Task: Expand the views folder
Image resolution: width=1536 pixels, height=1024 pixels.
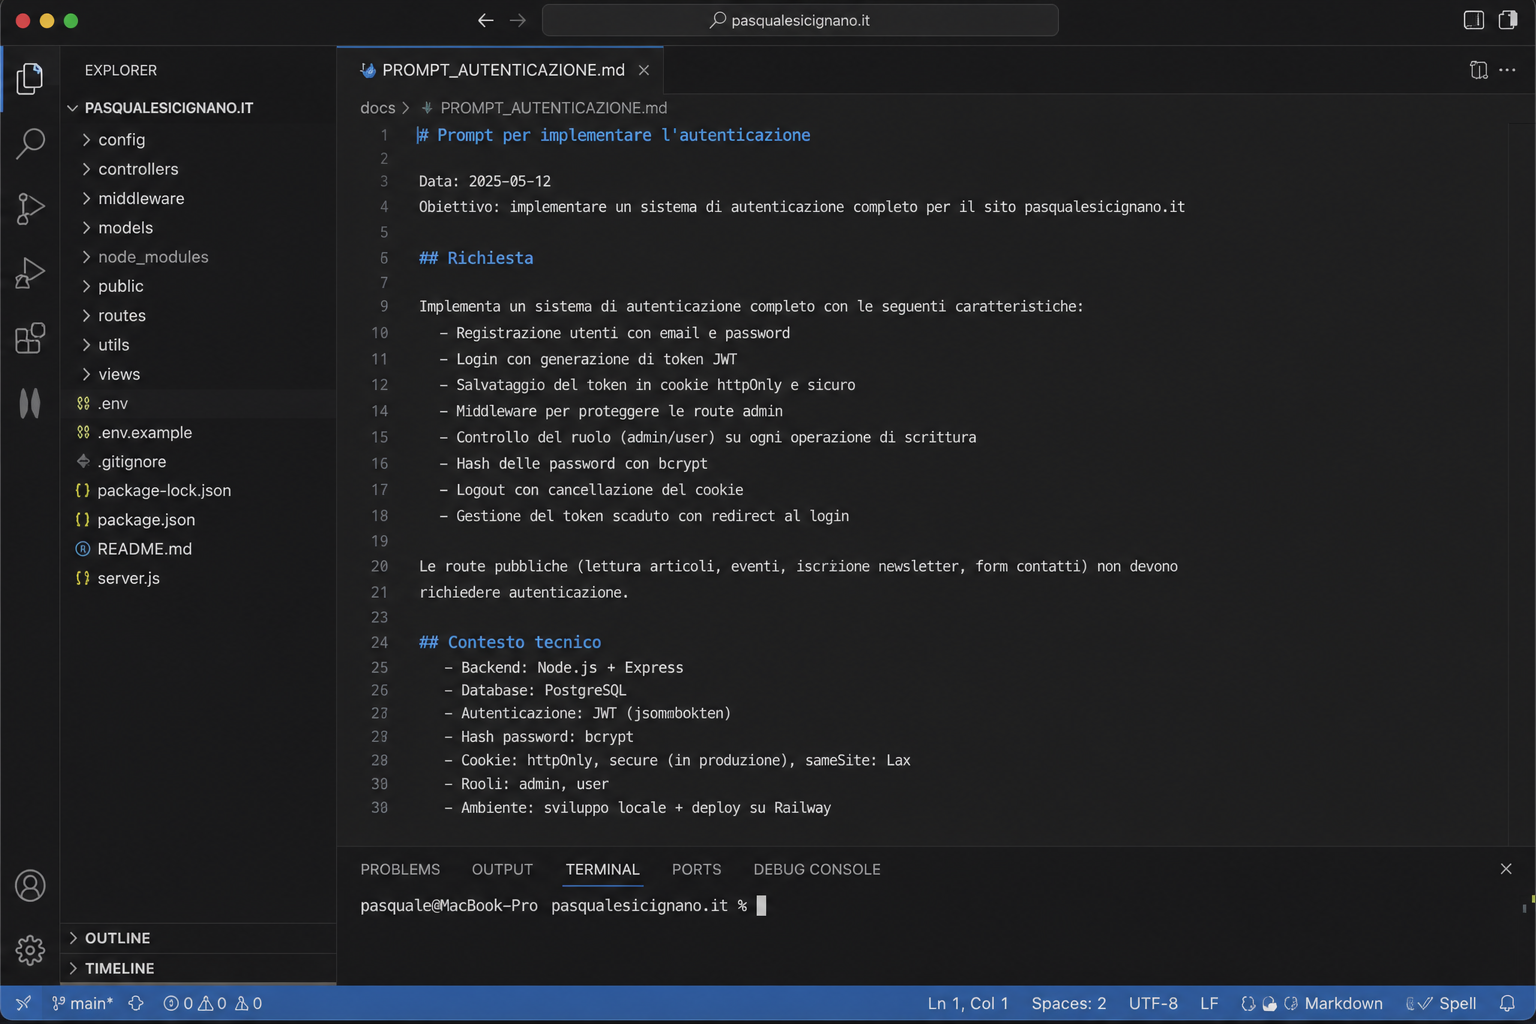Action: click(198, 374)
